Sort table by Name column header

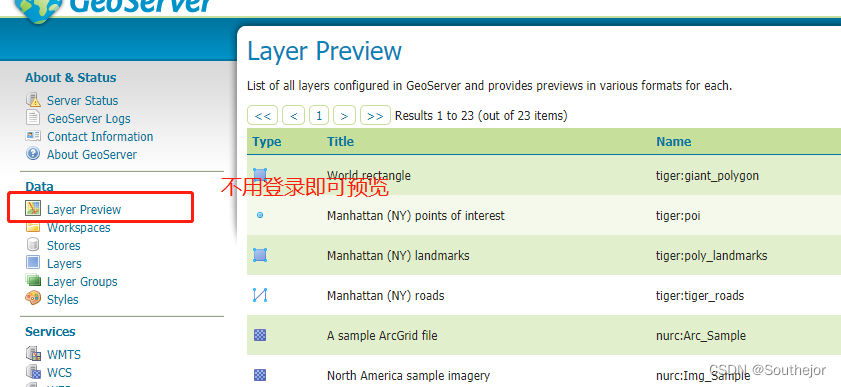tap(674, 142)
